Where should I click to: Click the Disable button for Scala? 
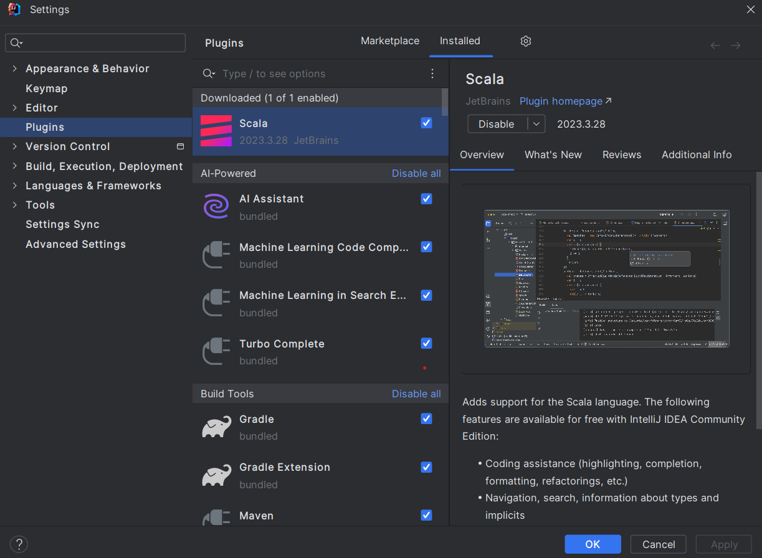pyautogui.click(x=497, y=124)
